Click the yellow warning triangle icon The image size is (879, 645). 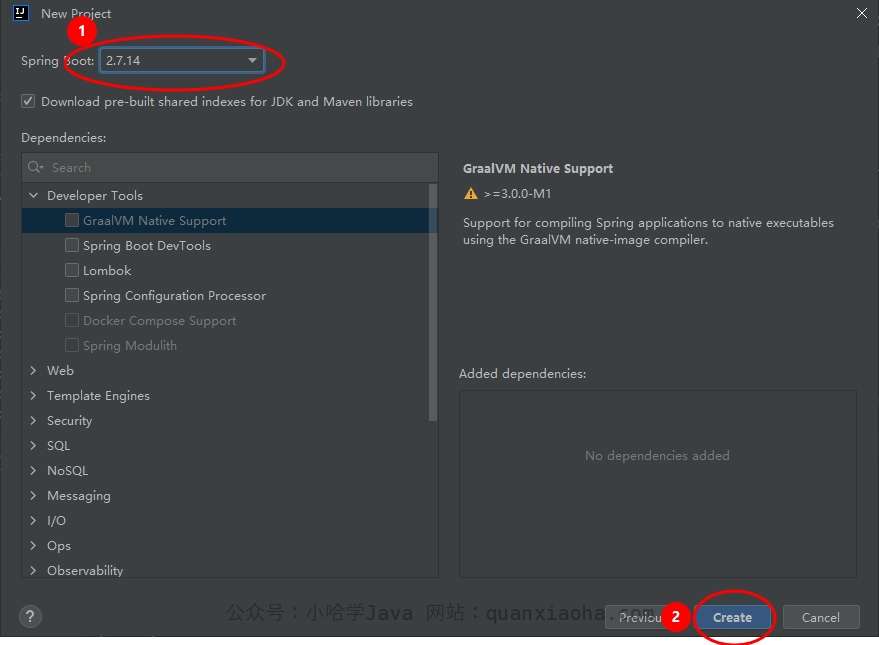471,193
